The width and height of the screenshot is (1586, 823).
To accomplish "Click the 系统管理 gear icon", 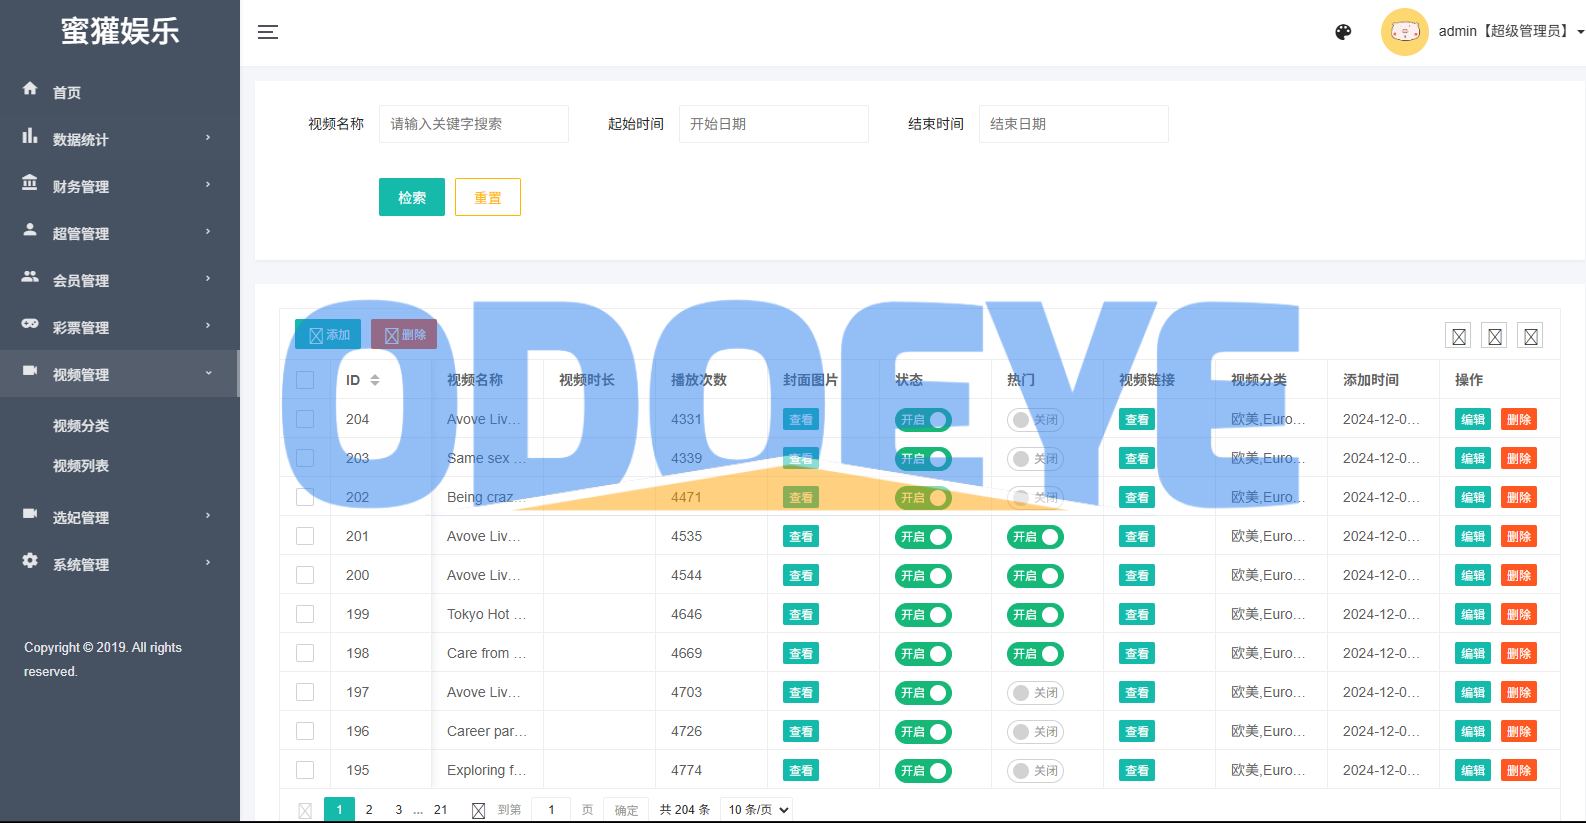I will coord(30,561).
